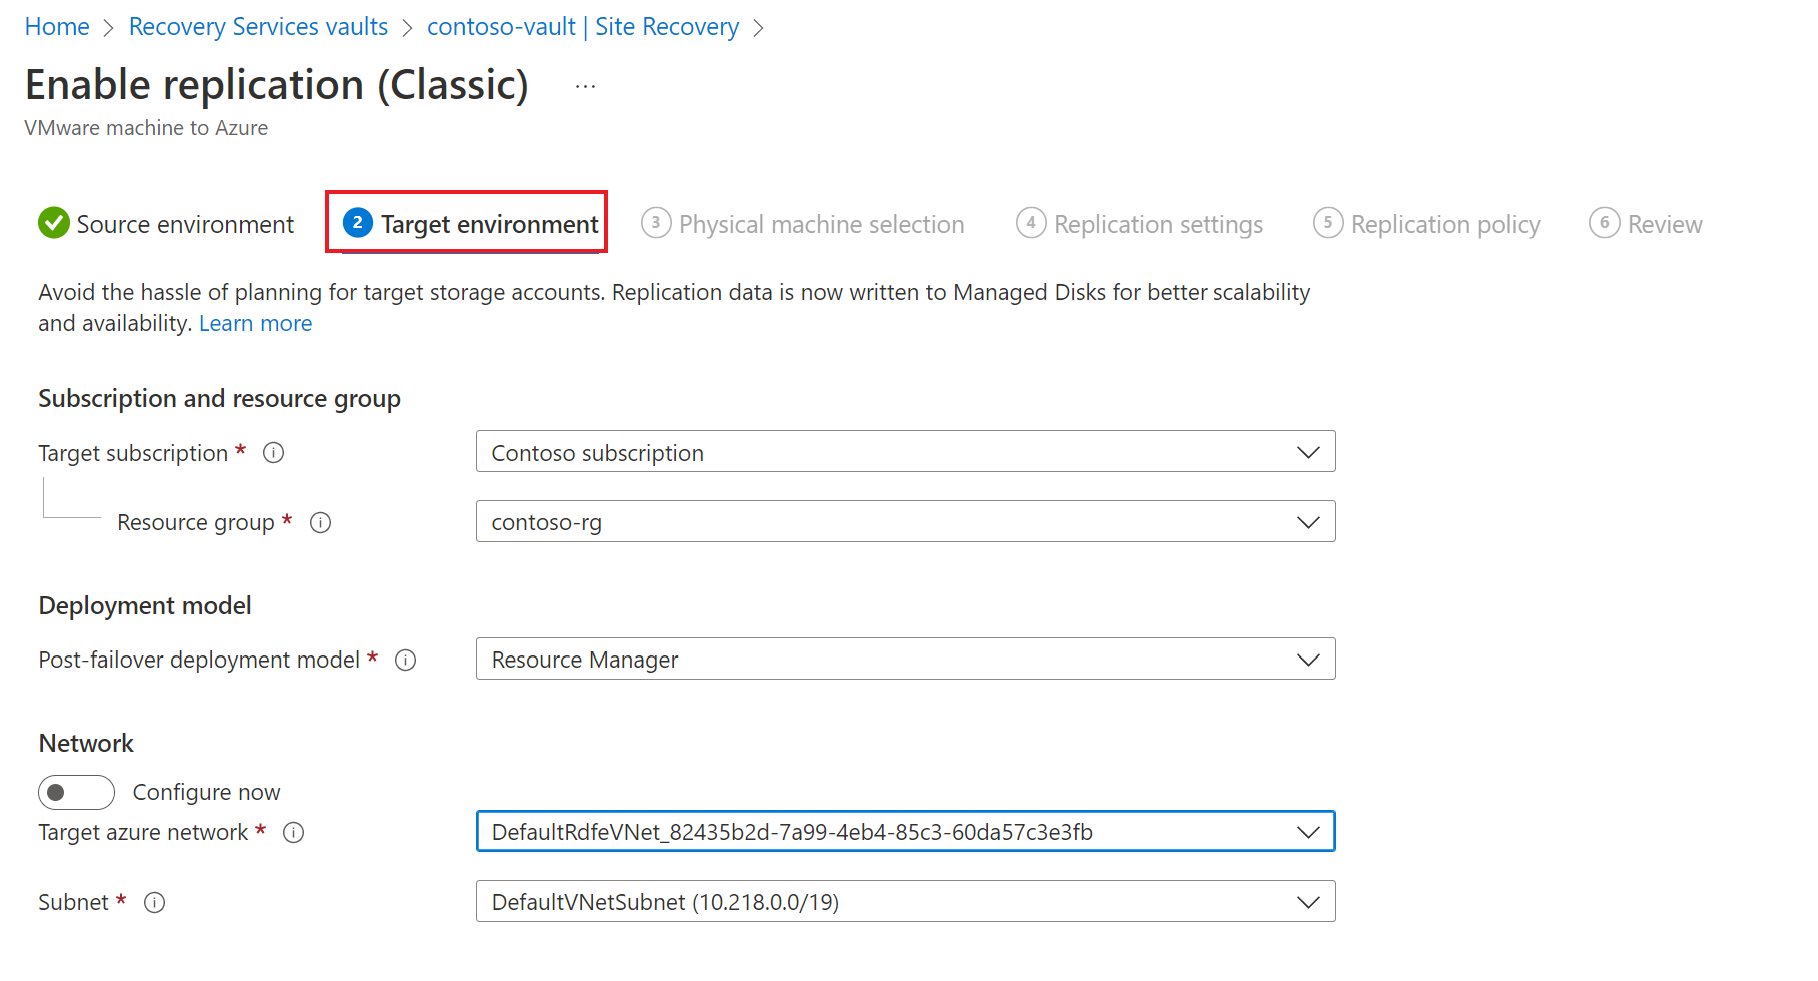1818x981 pixels.
Task: Click the Subnet info icon
Action: click(x=154, y=903)
